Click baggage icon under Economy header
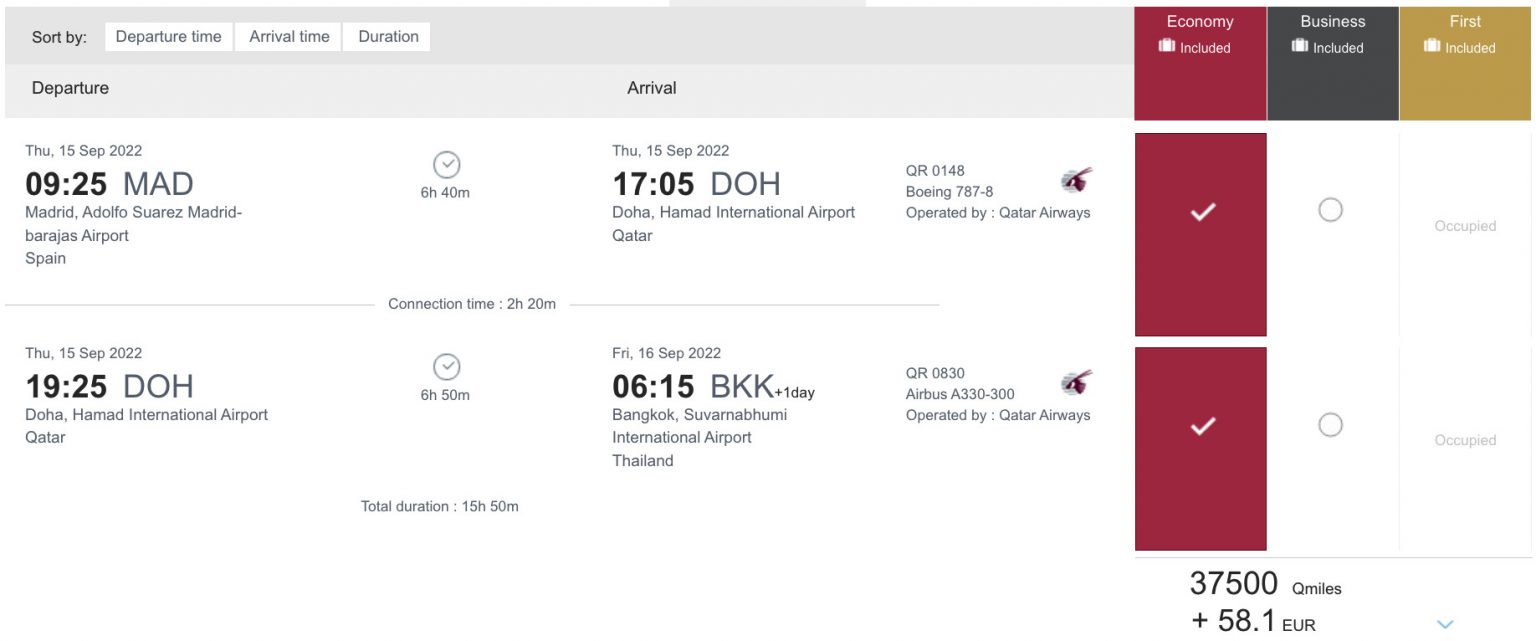Screen dimensions: 1536x641 tap(1166, 46)
